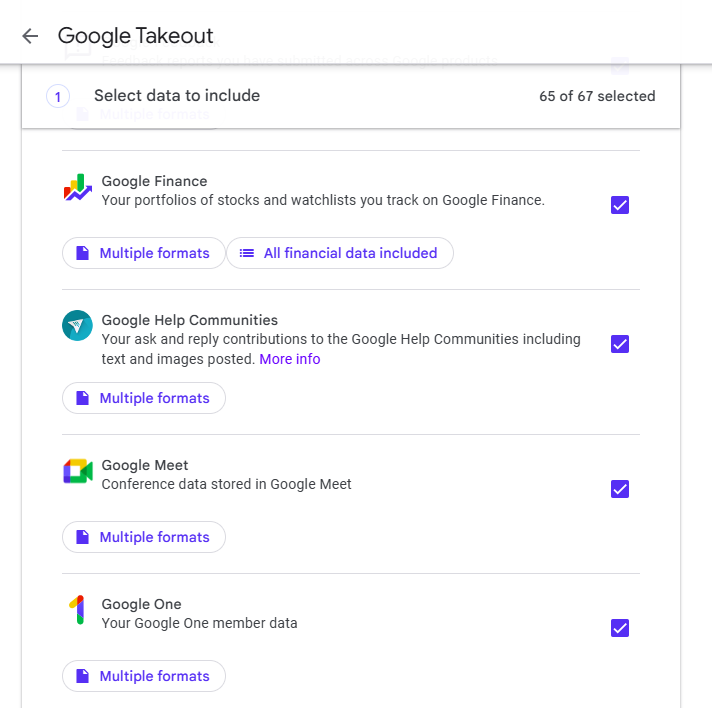Open Multiple formats for Google Help Communities
The height and width of the screenshot is (708, 712).
(x=143, y=399)
